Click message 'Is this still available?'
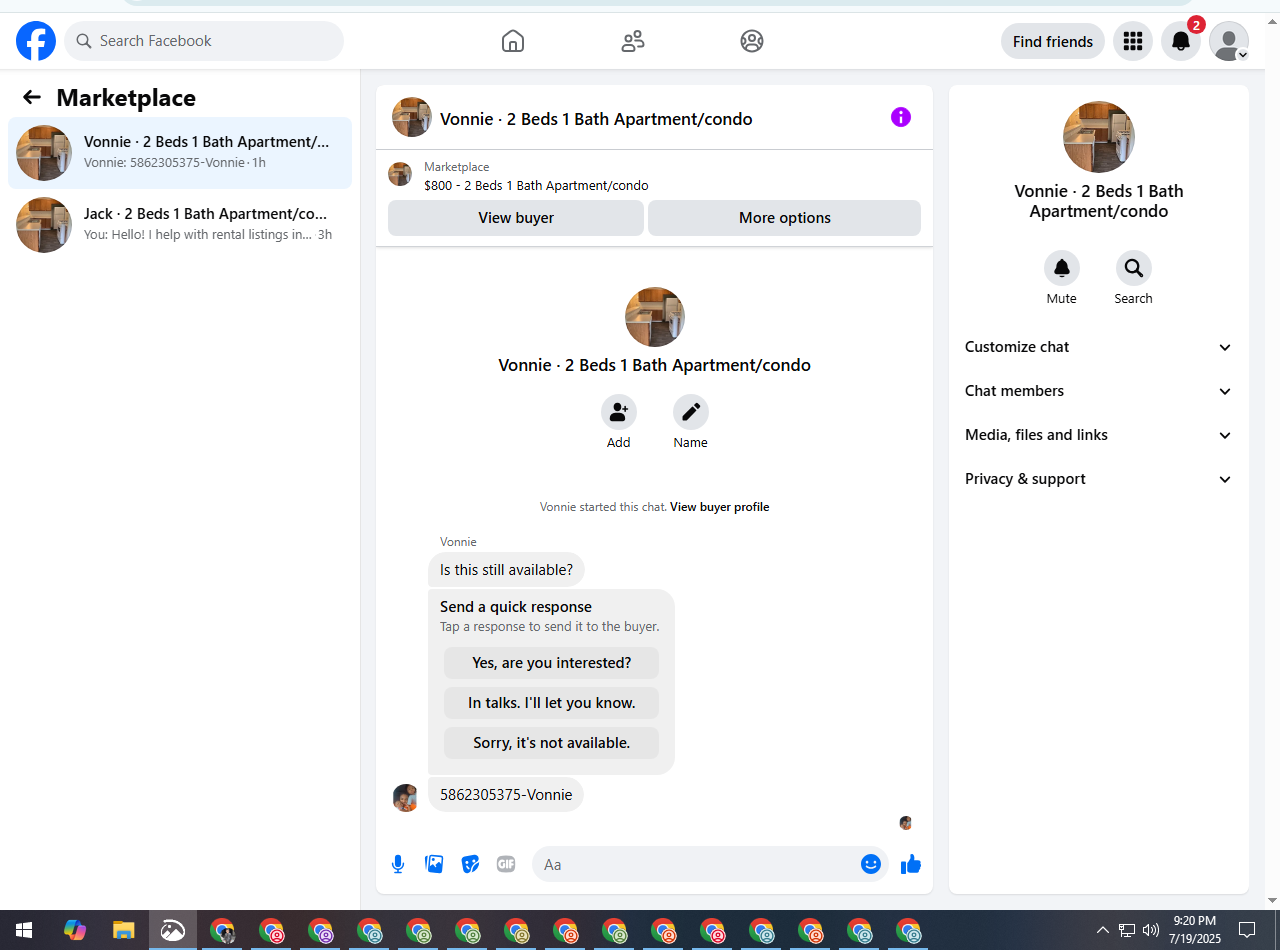Screen dimensions: 1280x950 (506, 570)
